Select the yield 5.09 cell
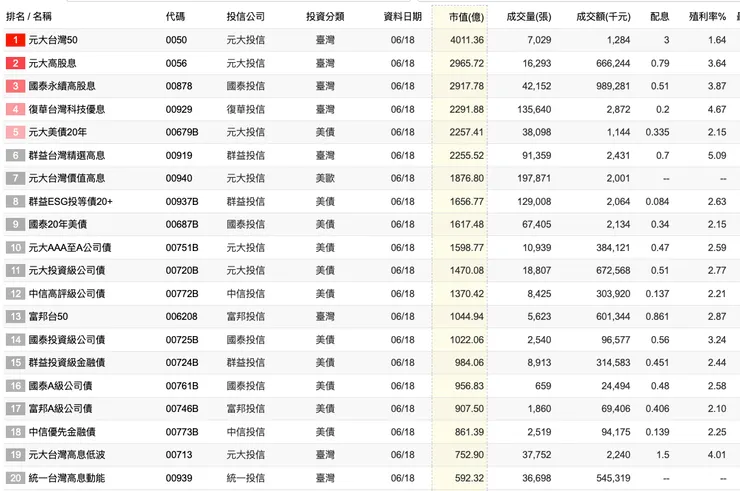Image resolution: width=740 pixels, height=491 pixels. click(716, 155)
